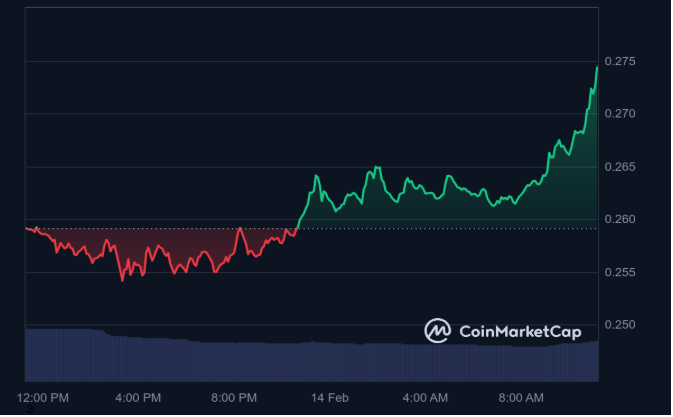Click the dotted baseline below the green area

[450, 228]
